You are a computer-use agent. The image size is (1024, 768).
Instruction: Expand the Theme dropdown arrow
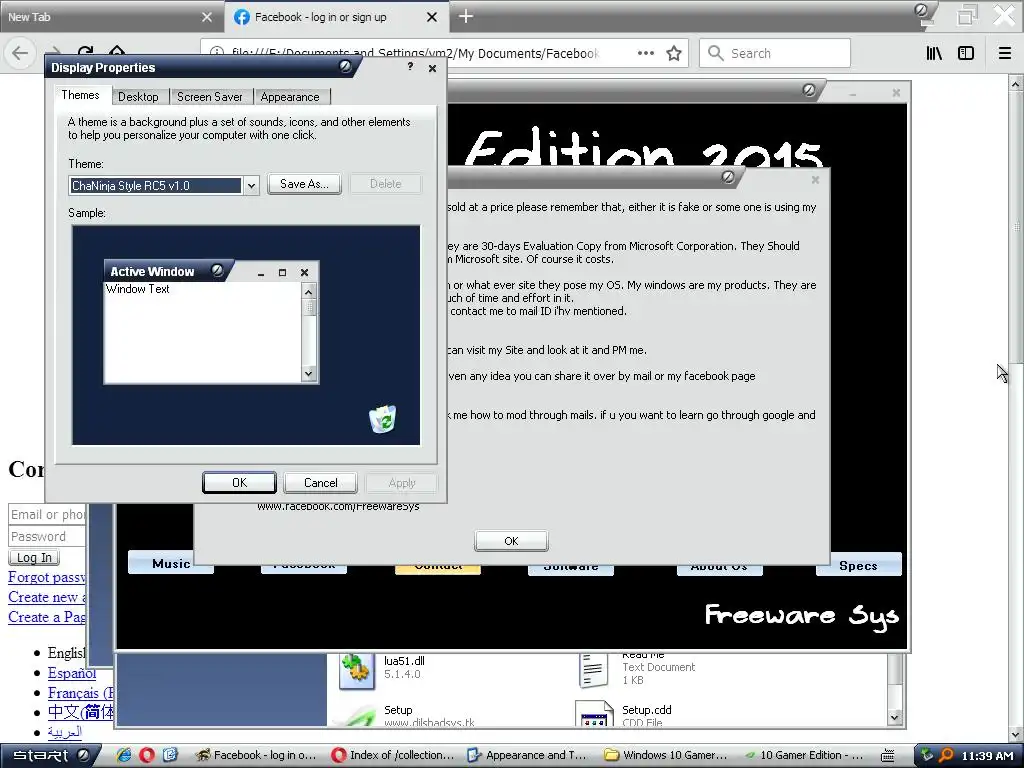[251, 185]
